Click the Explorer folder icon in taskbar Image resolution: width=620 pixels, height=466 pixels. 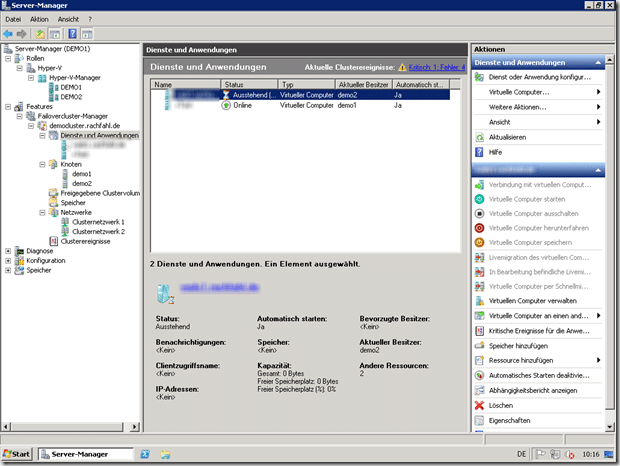pos(165,455)
